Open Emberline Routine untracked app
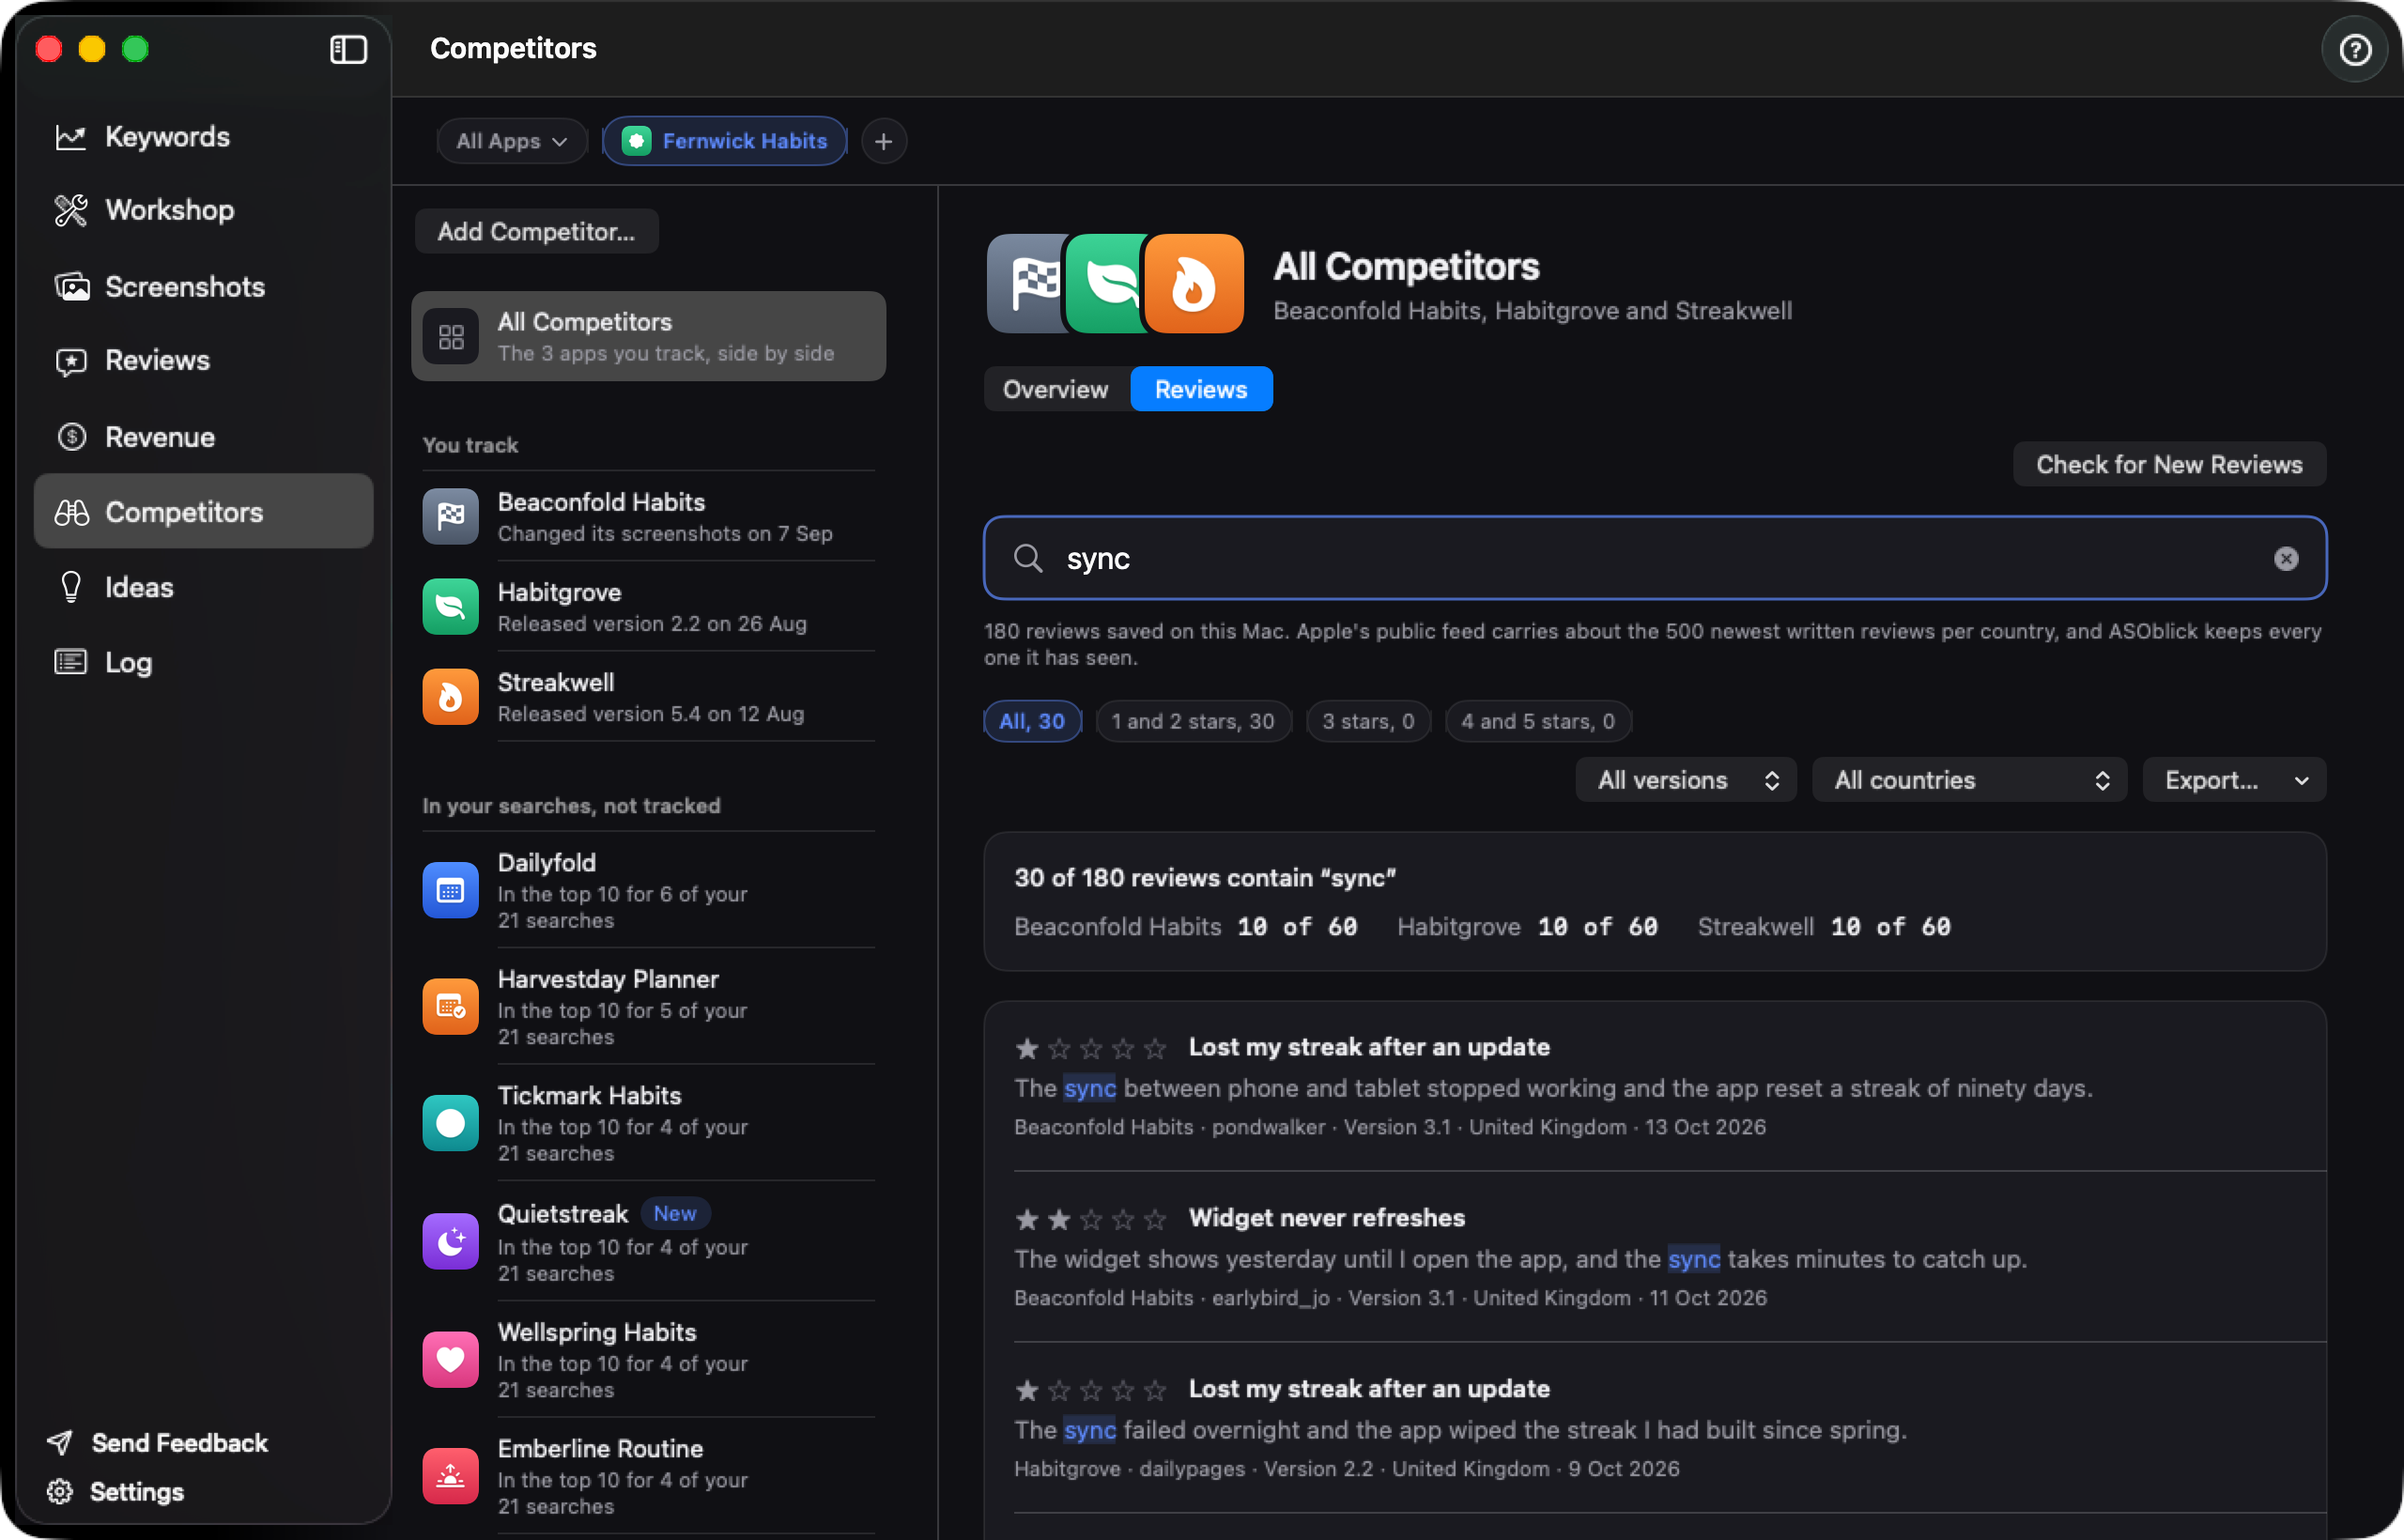This screenshot has width=2404, height=1540. (x=648, y=1475)
